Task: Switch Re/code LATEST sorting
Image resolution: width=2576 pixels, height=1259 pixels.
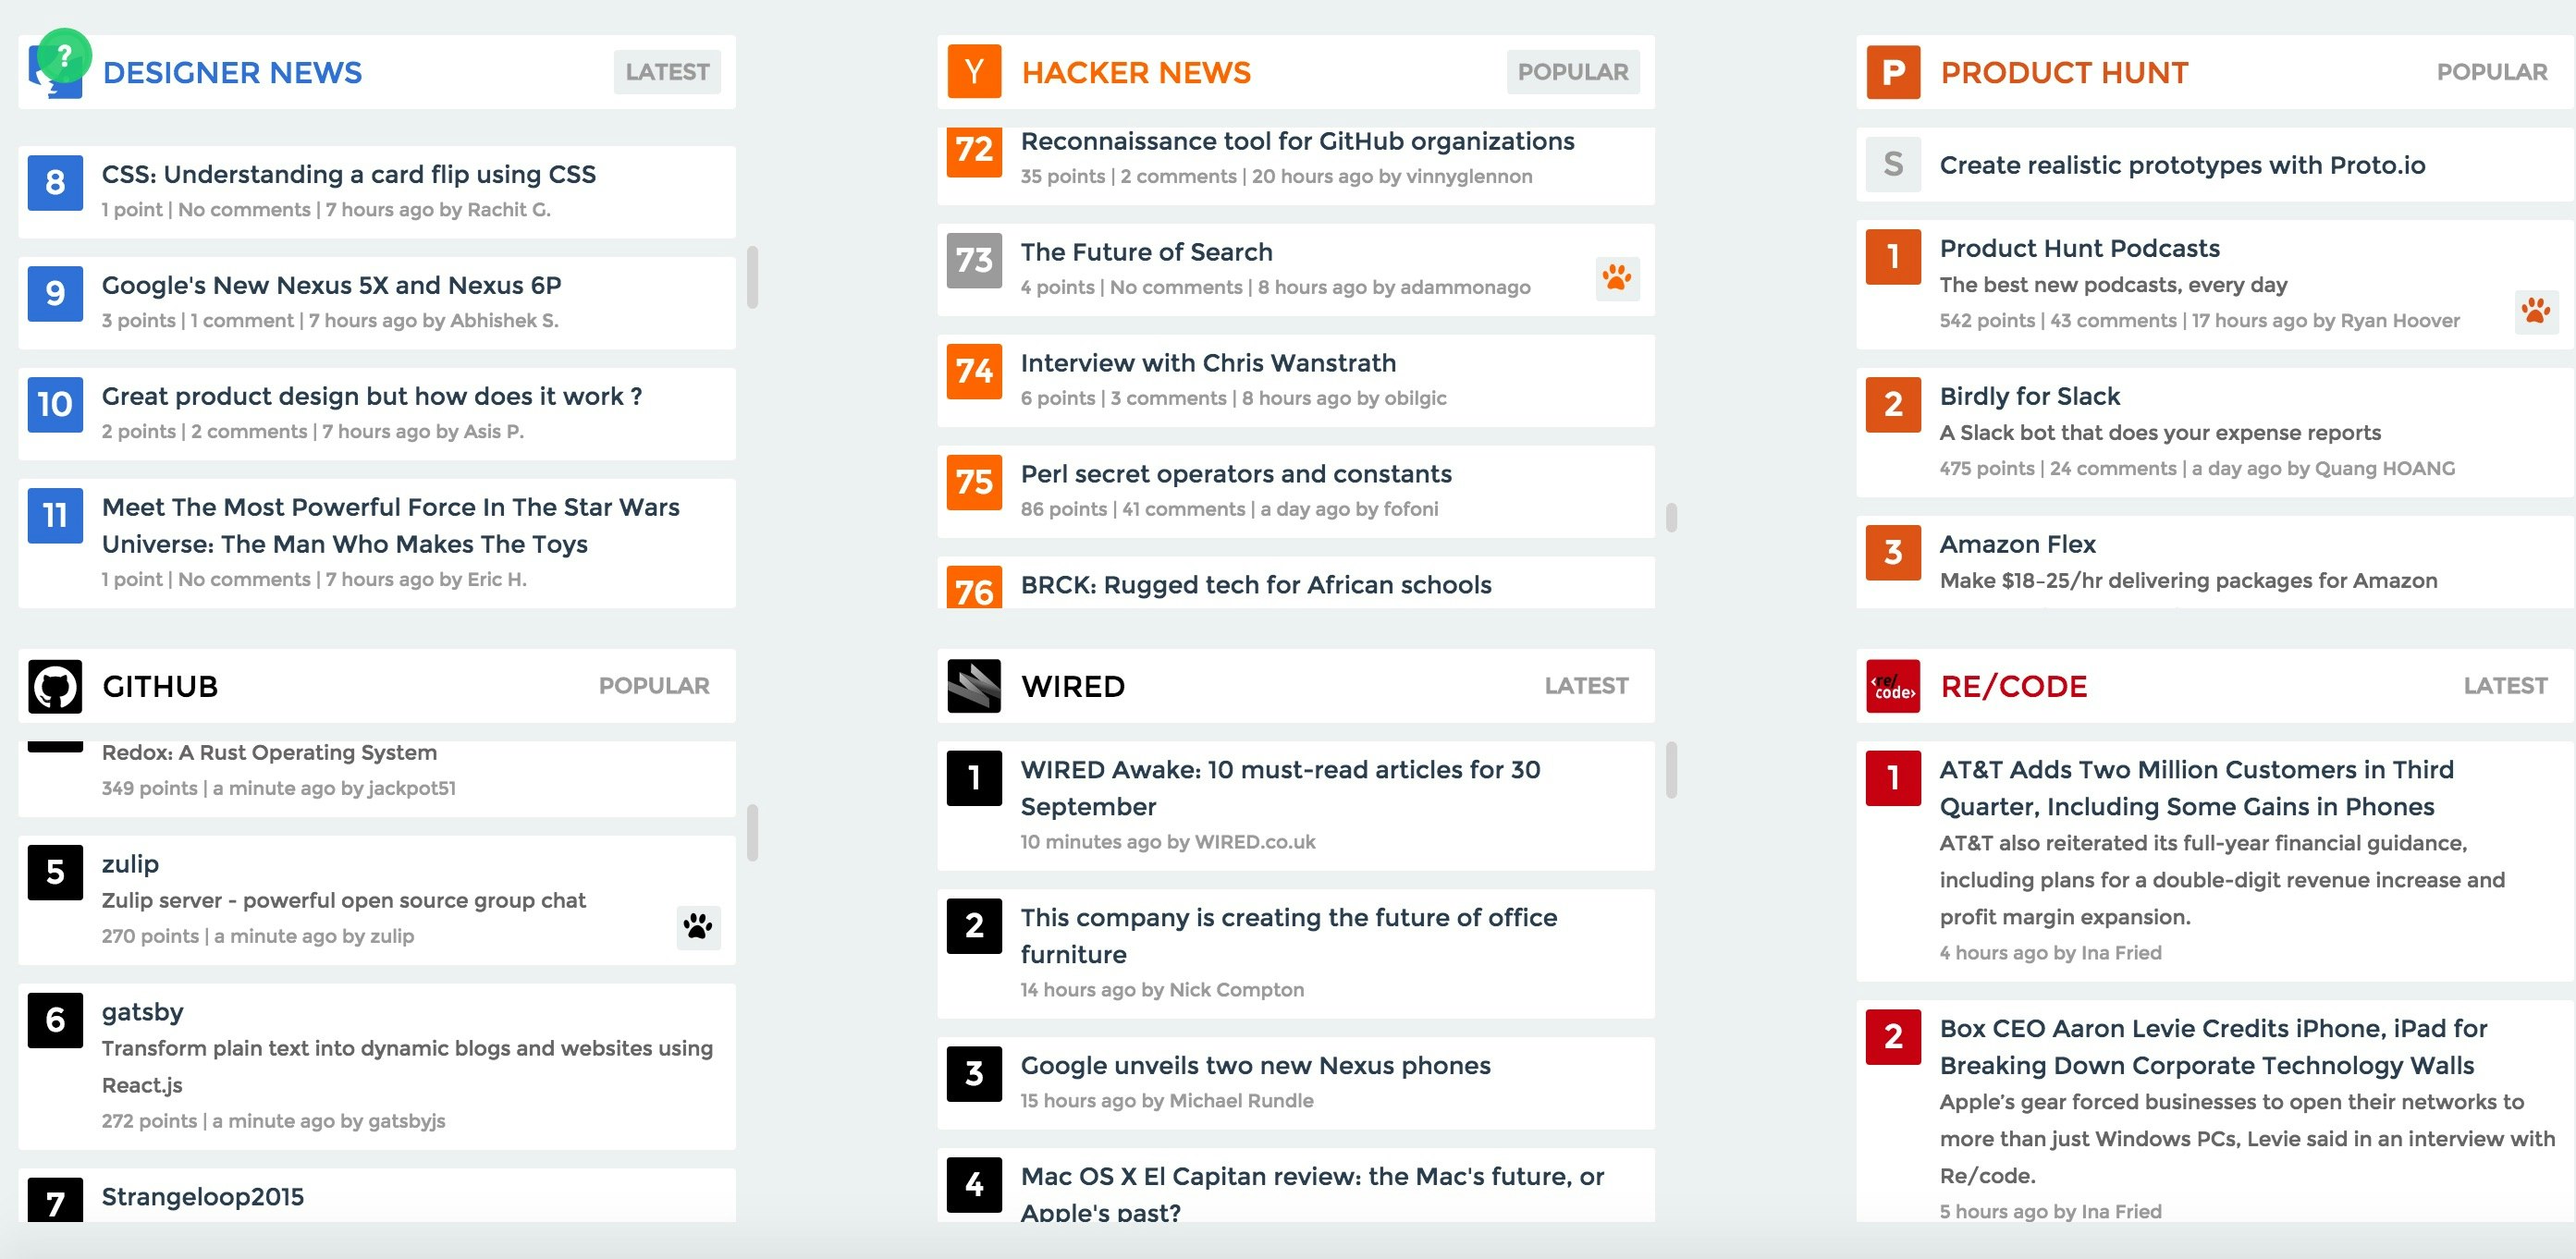Action: click(2504, 686)
